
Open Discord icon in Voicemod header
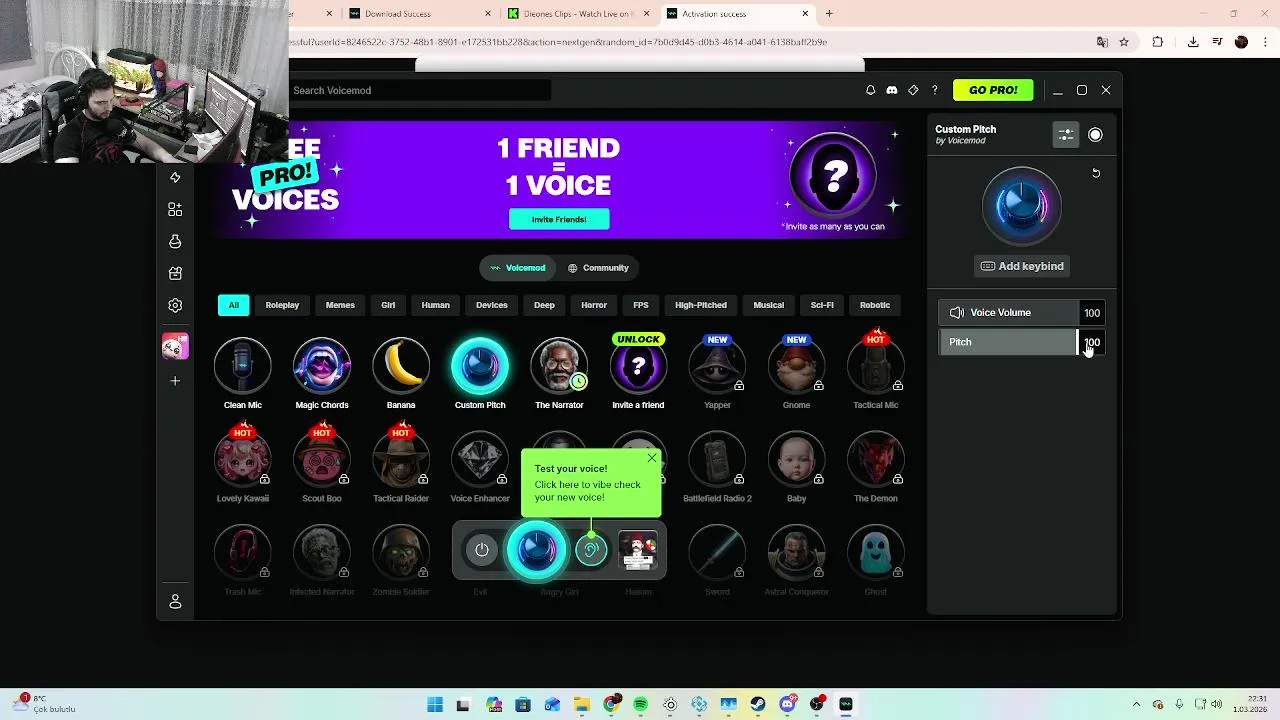coord(892,90)
